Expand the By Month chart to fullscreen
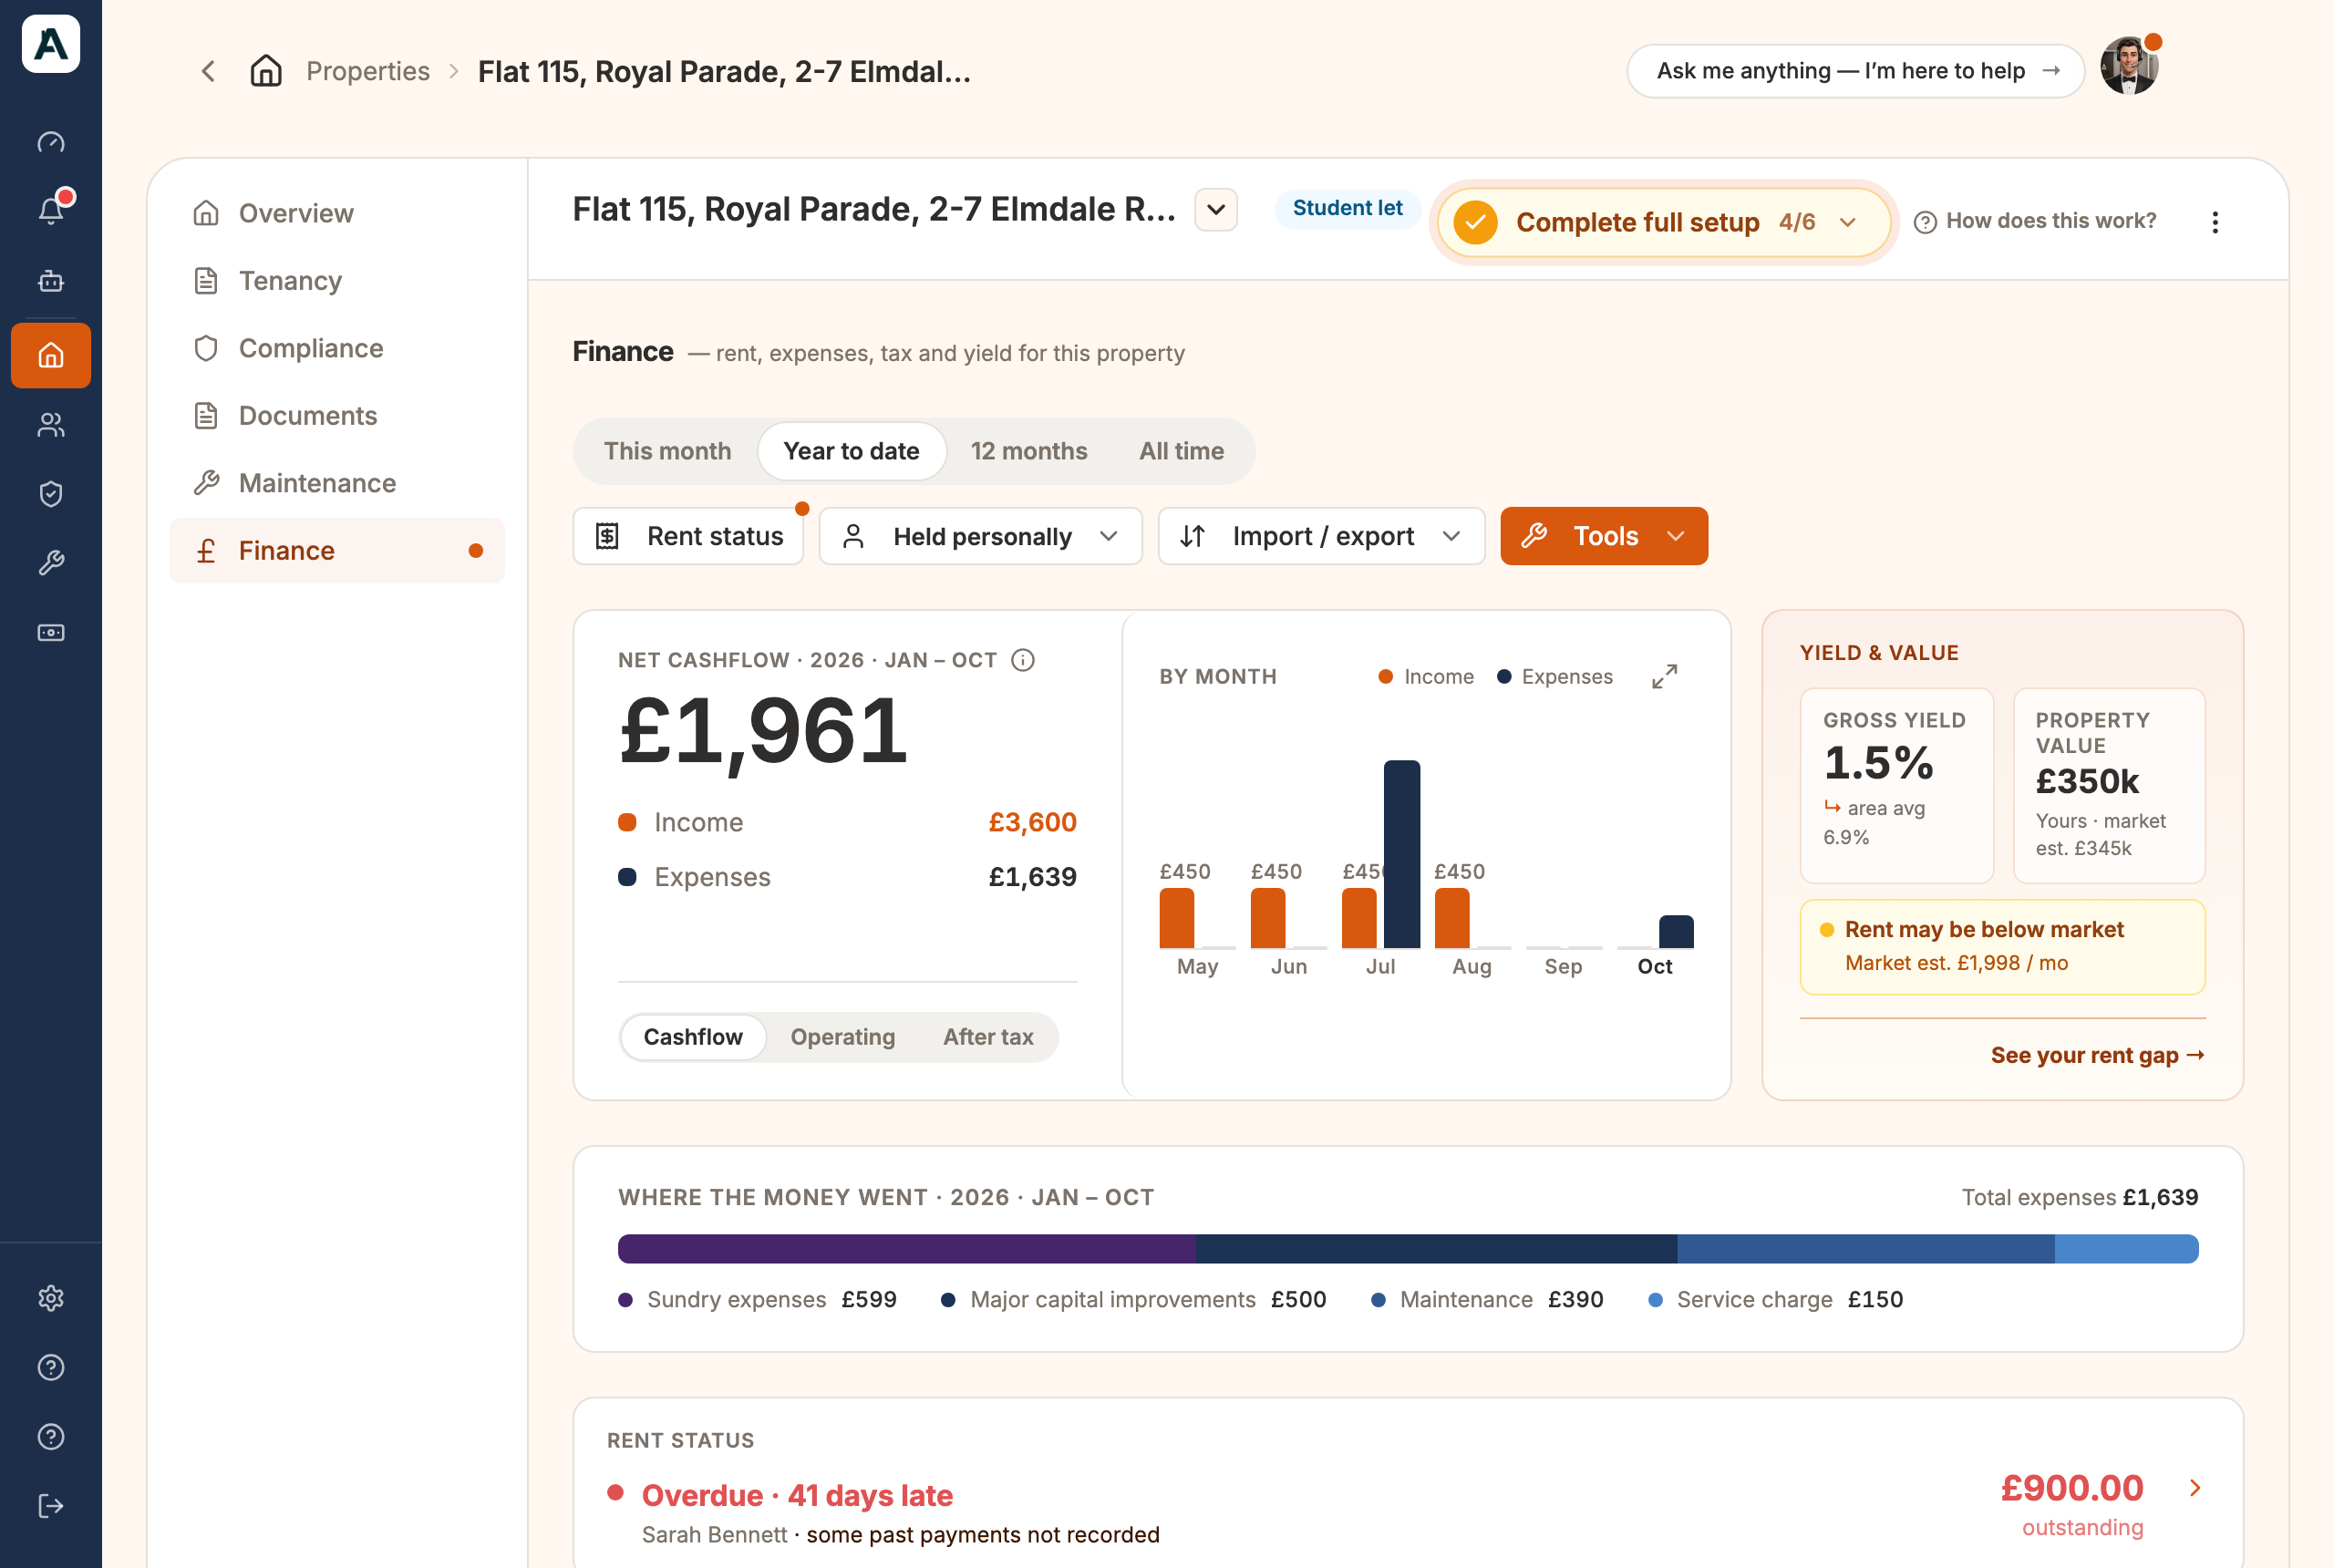 (1664, 677)
